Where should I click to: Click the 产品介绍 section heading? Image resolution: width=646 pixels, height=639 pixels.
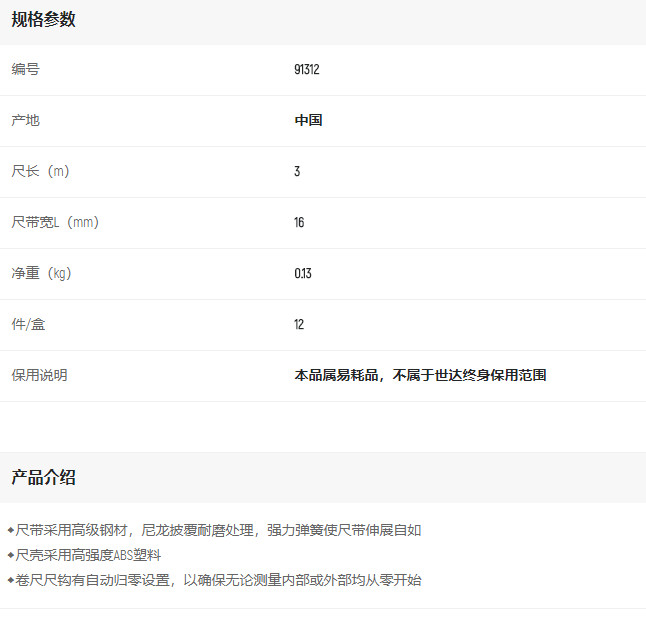click(x=43, y=478)
